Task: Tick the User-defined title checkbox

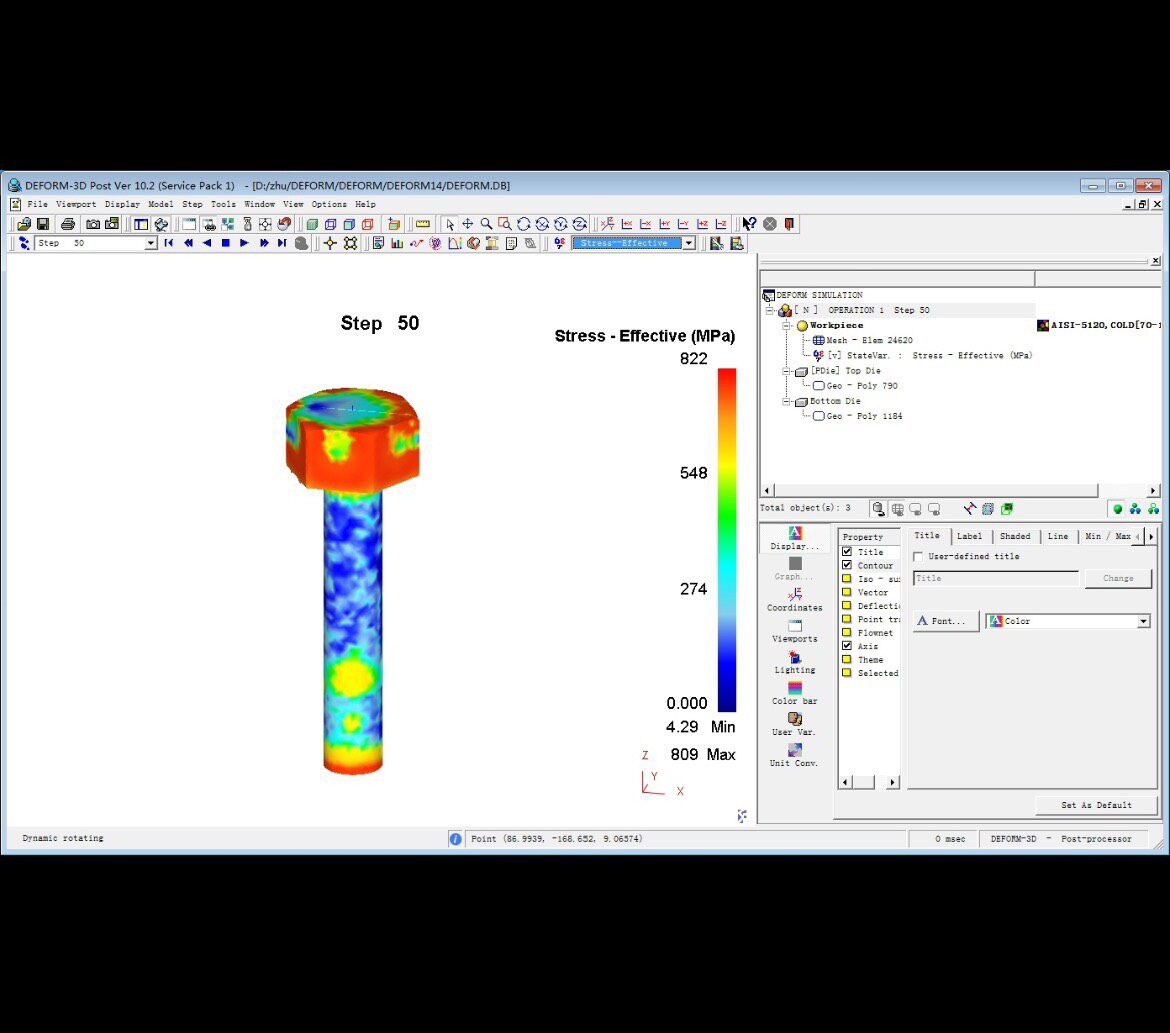Action: click(918, 557)
